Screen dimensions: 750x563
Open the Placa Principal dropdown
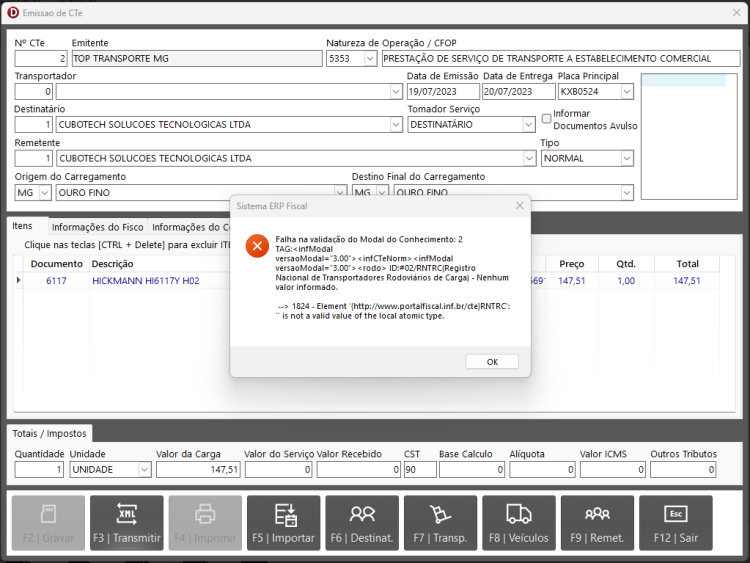coord(627,91)
